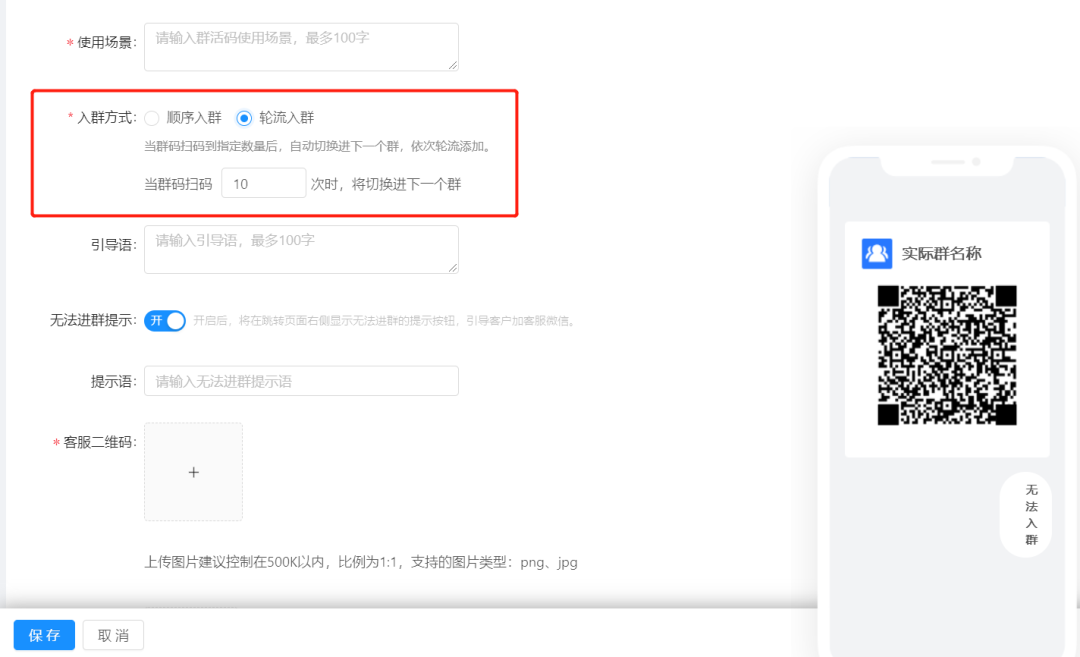Click the scan count field showing 10
This screenshot has height=657, width=1080.
click(x=263, y=183)
